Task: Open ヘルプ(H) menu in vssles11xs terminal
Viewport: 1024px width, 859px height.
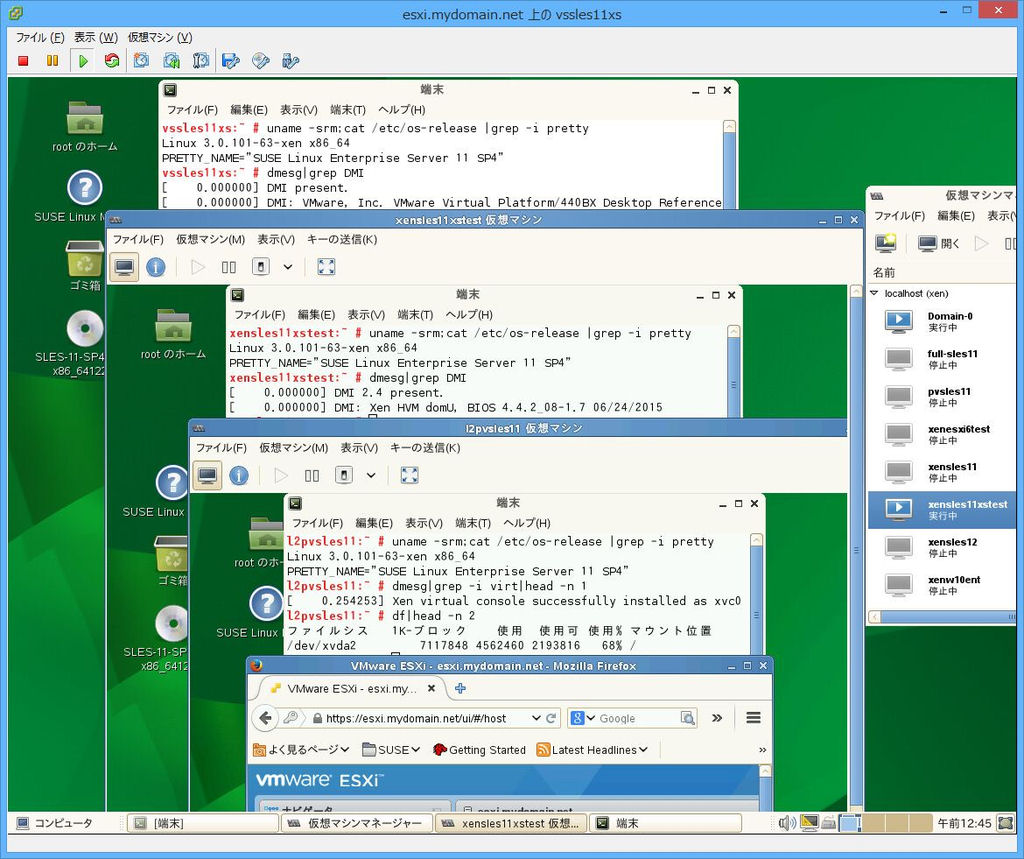Action: [x=402, y=110]
